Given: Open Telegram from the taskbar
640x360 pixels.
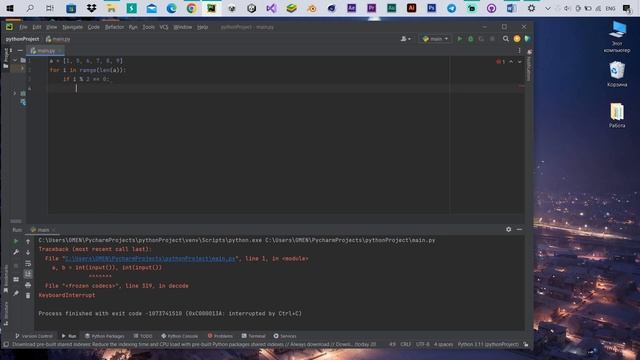Looking at the screenshot, I should [x=451, y=8].
